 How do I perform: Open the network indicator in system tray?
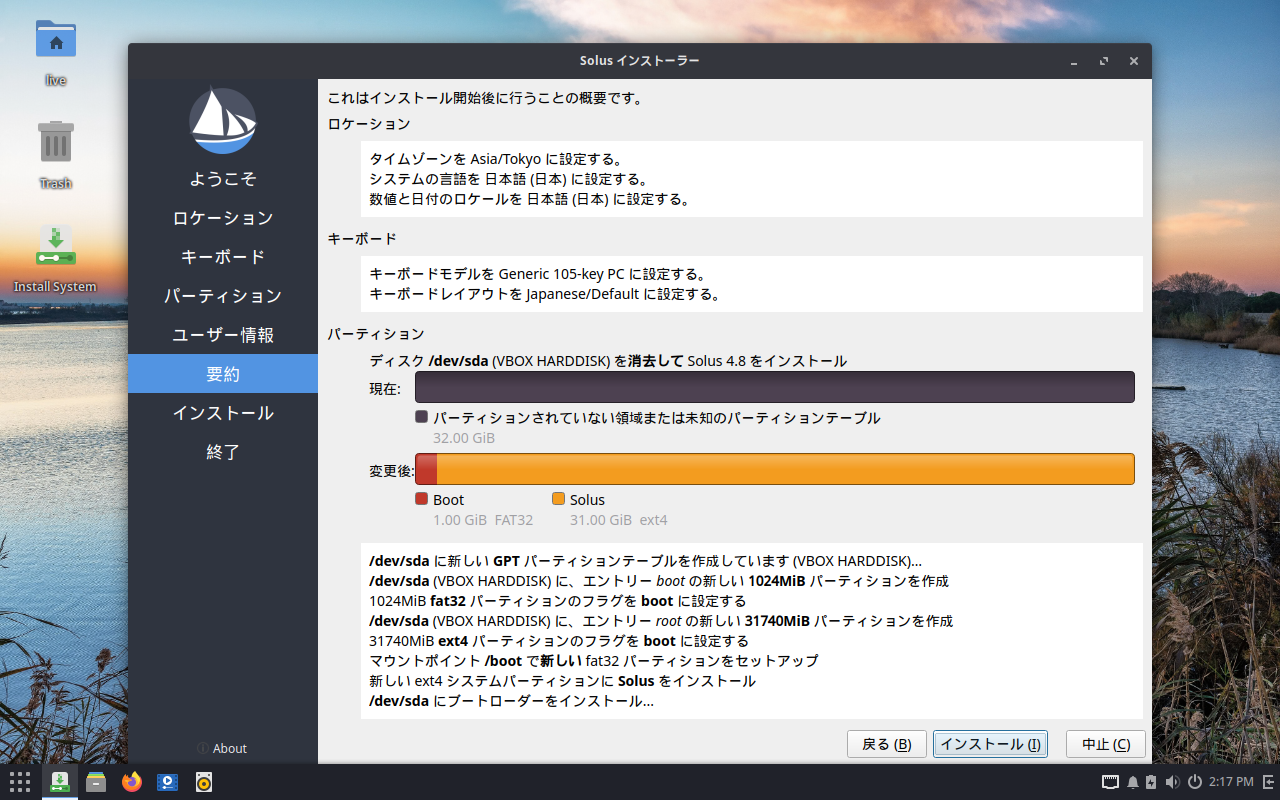tap(1110, 782)
